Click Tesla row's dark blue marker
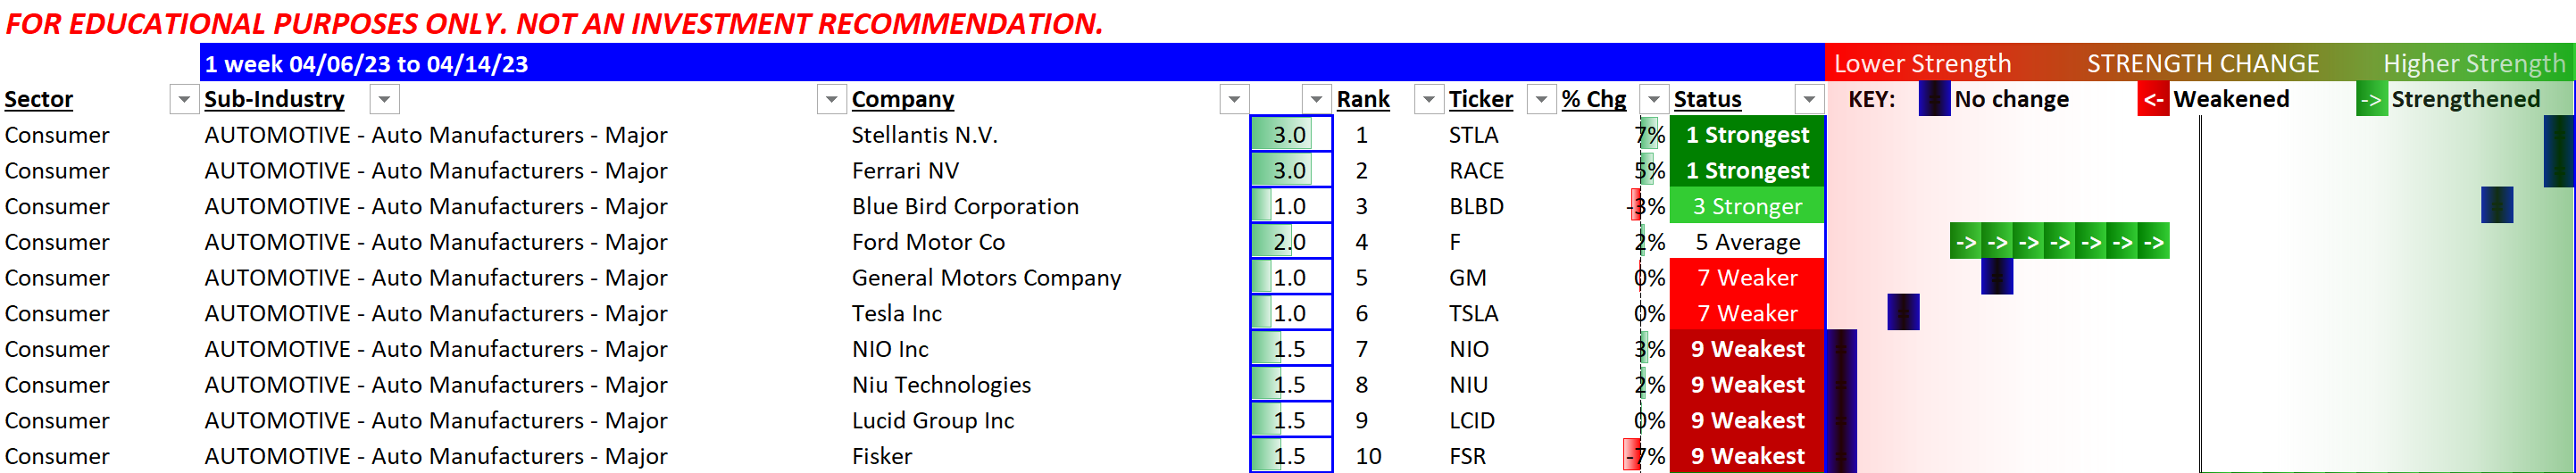The image size is (2576, 473). (1903, 313)
